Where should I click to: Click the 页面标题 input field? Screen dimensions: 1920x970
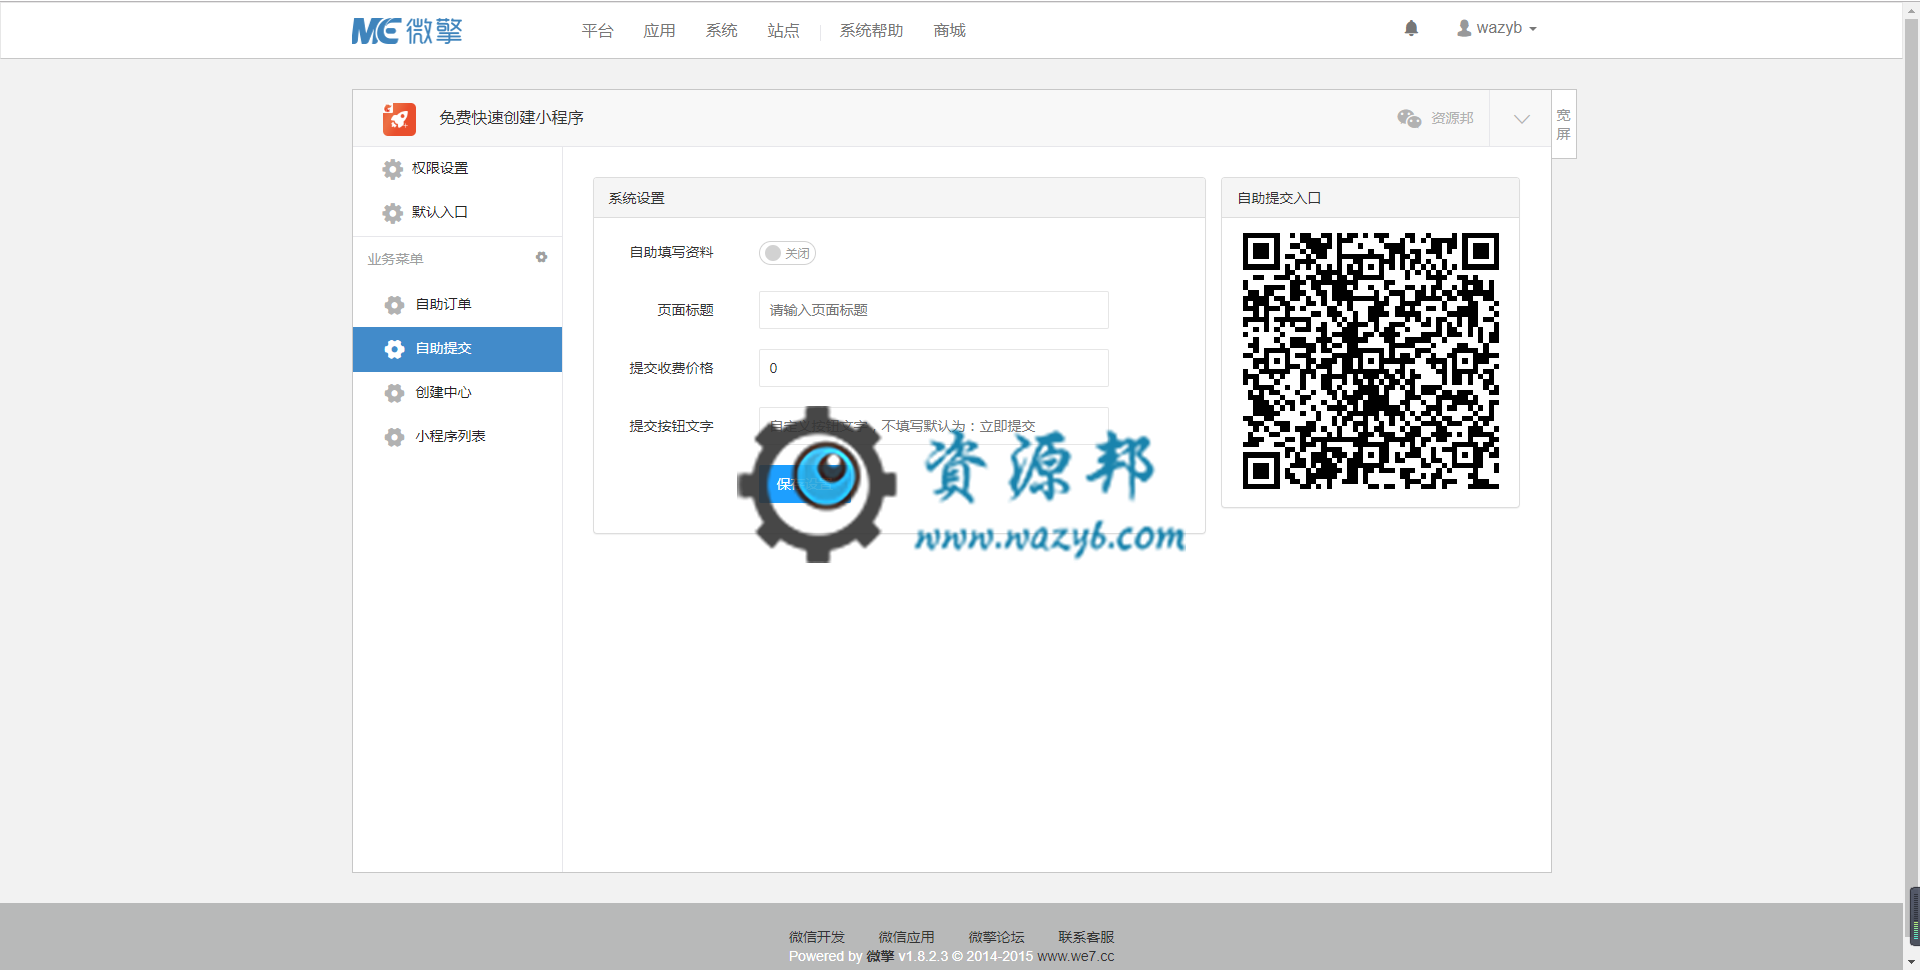click(933, 310)
